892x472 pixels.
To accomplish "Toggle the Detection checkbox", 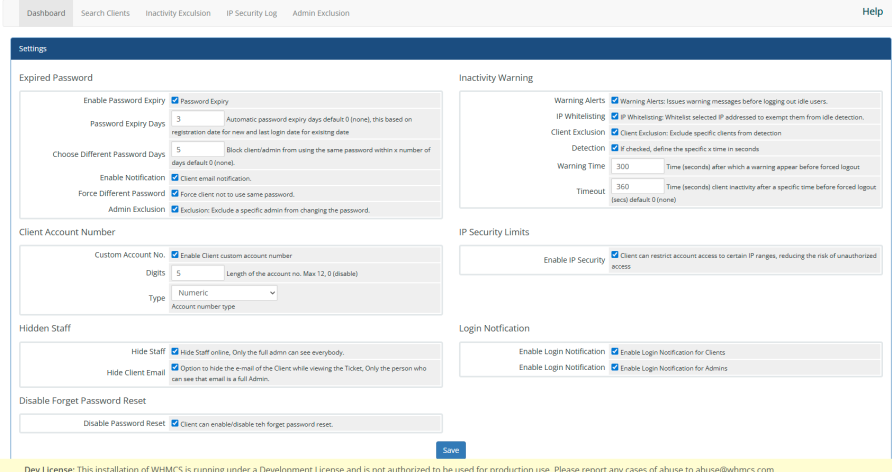I will [615, 148].
